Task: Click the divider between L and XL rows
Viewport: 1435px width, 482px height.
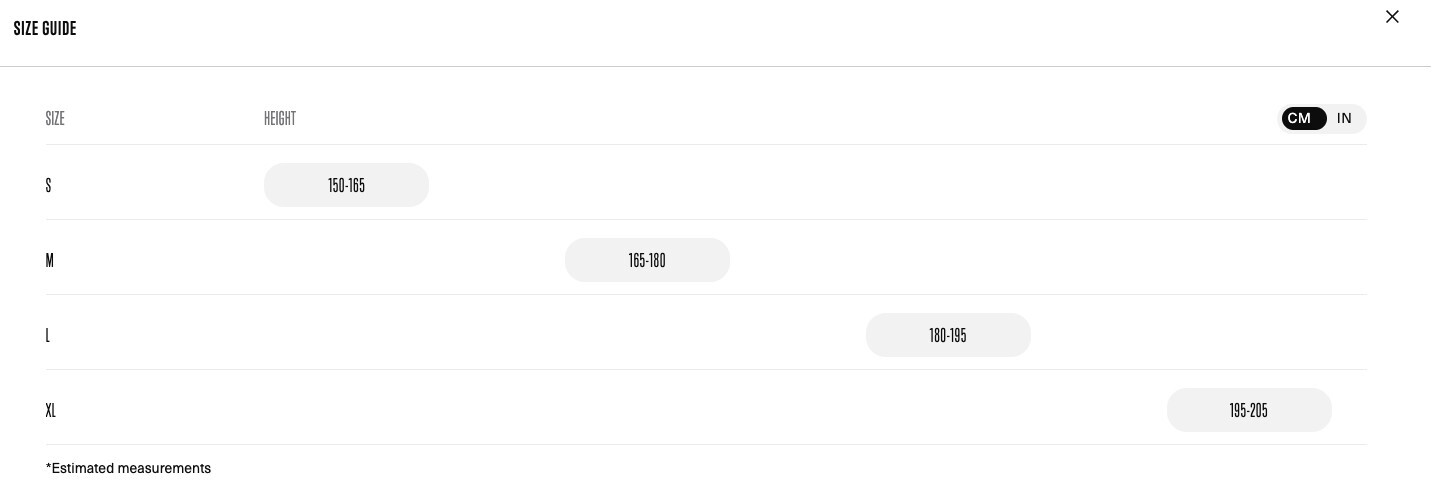Action: tap(700, 370)
